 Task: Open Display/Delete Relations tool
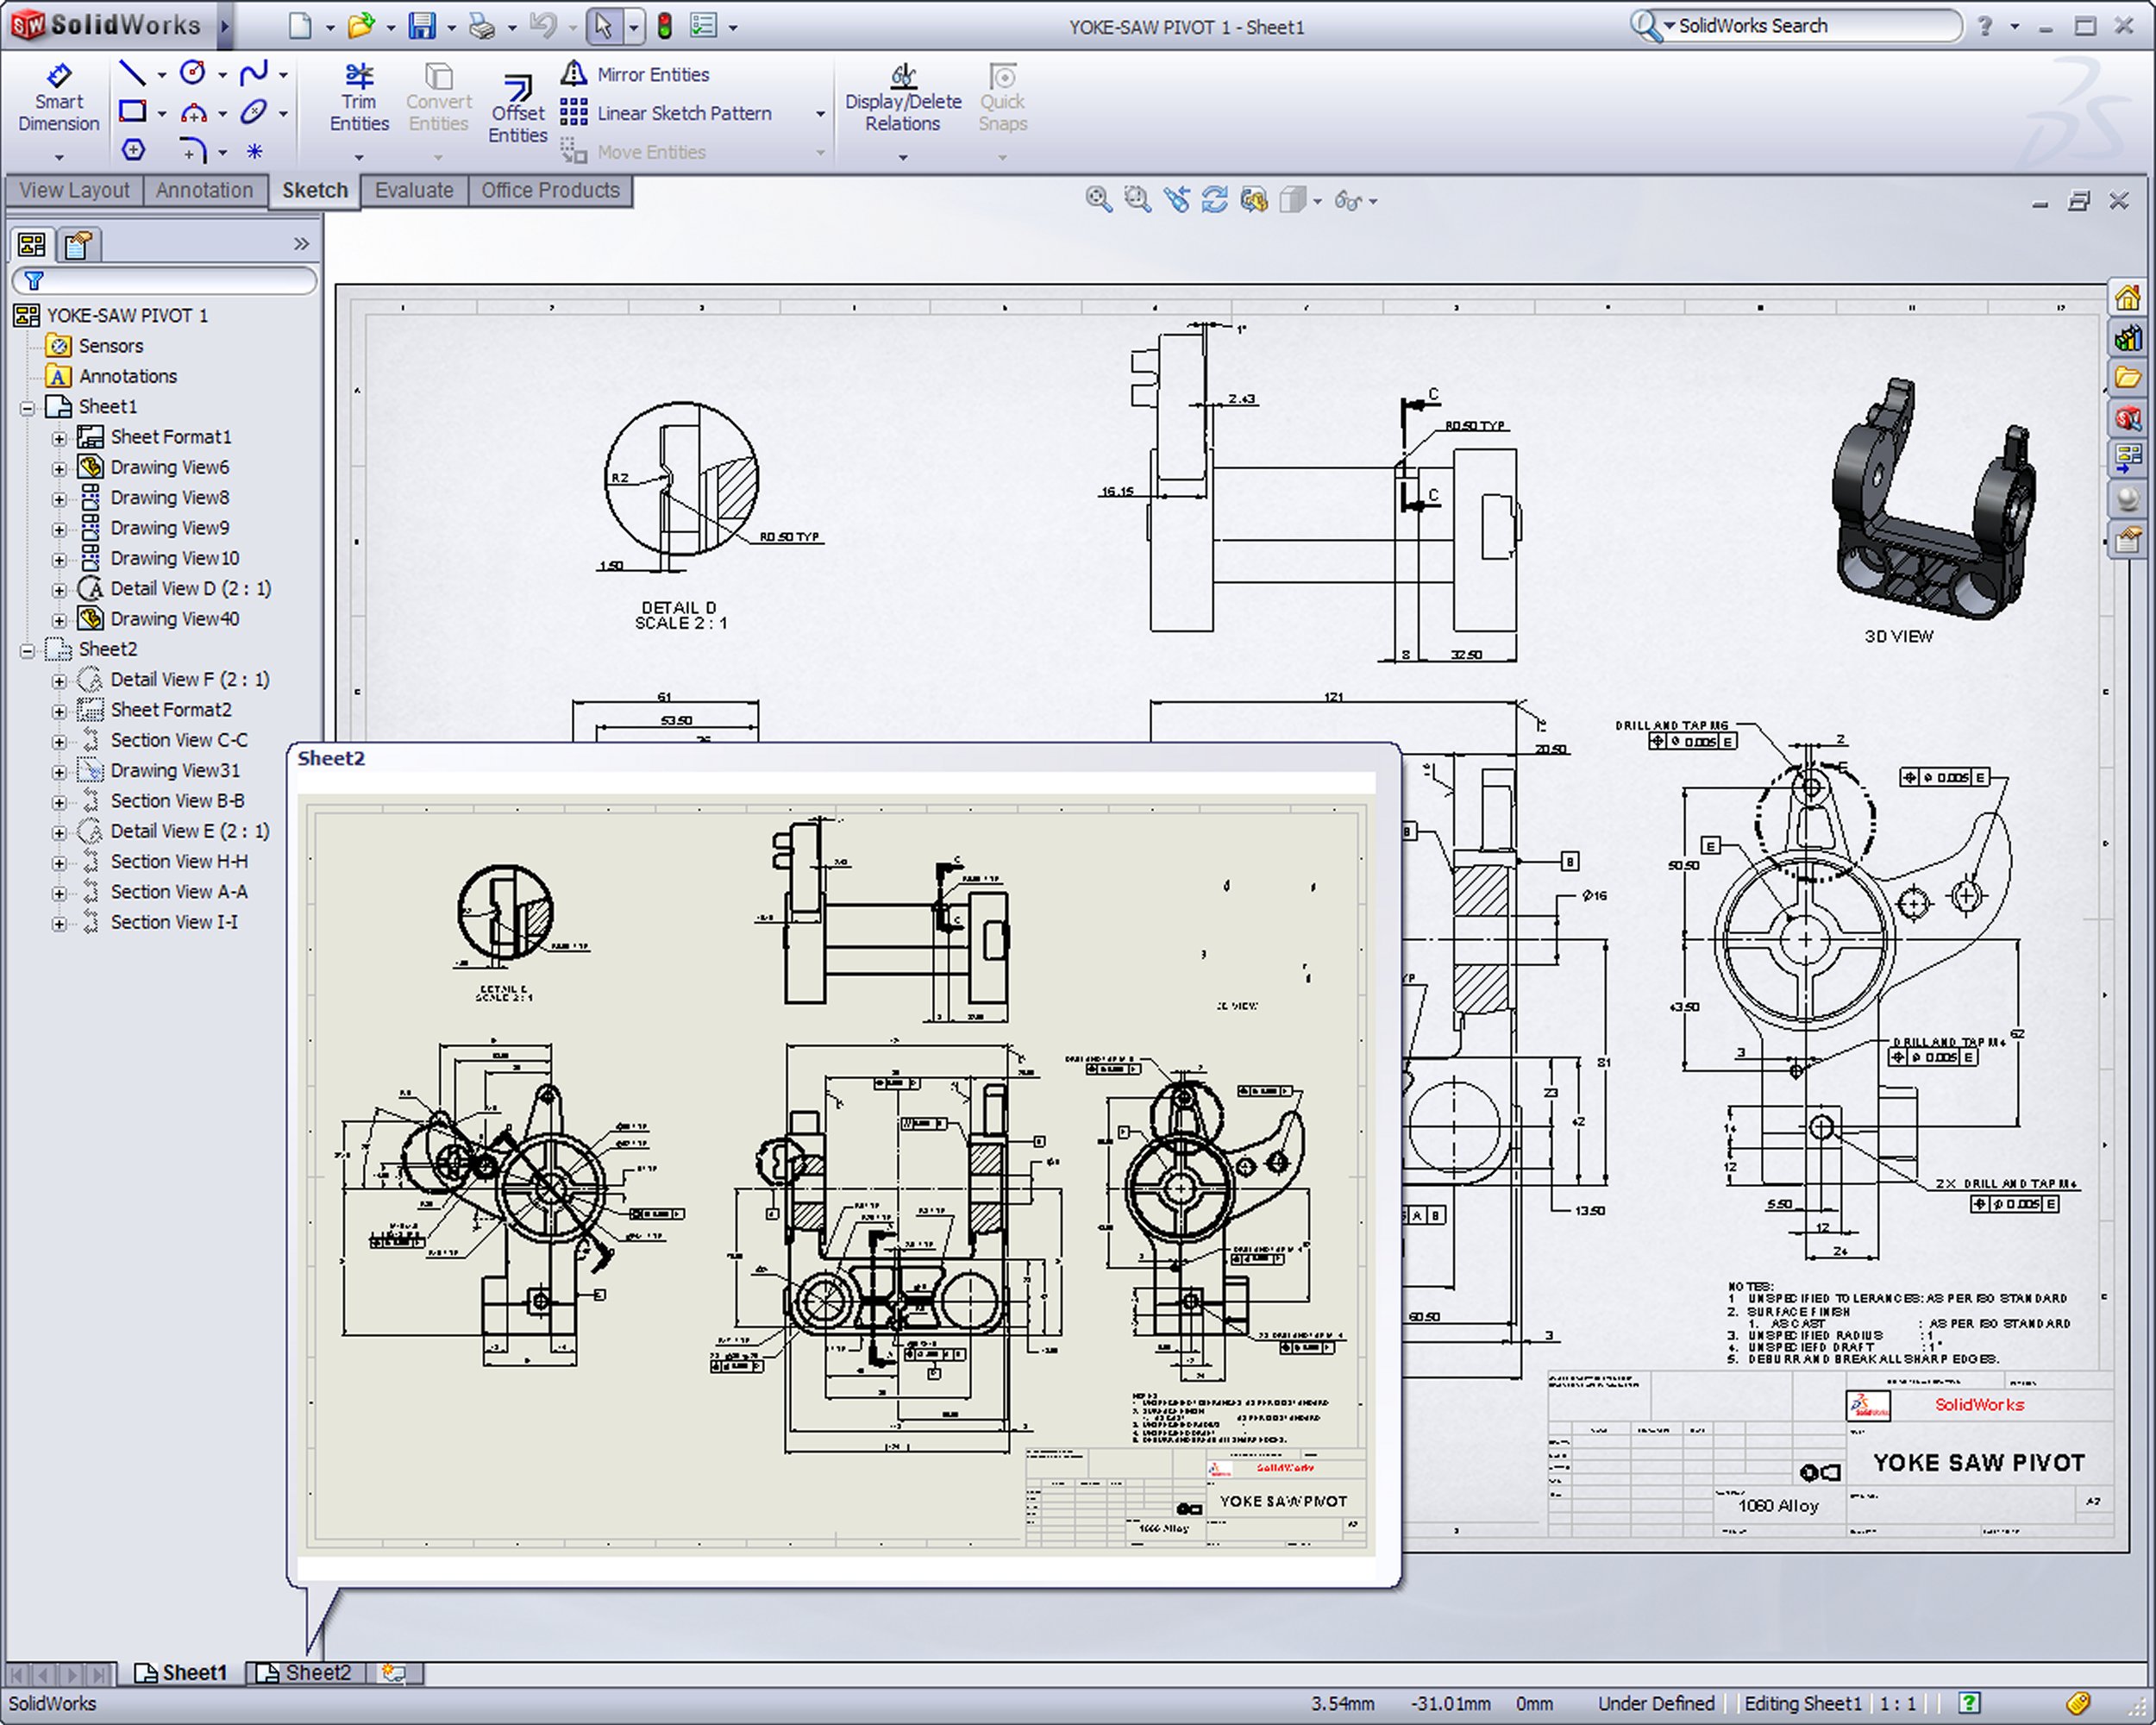902,98
